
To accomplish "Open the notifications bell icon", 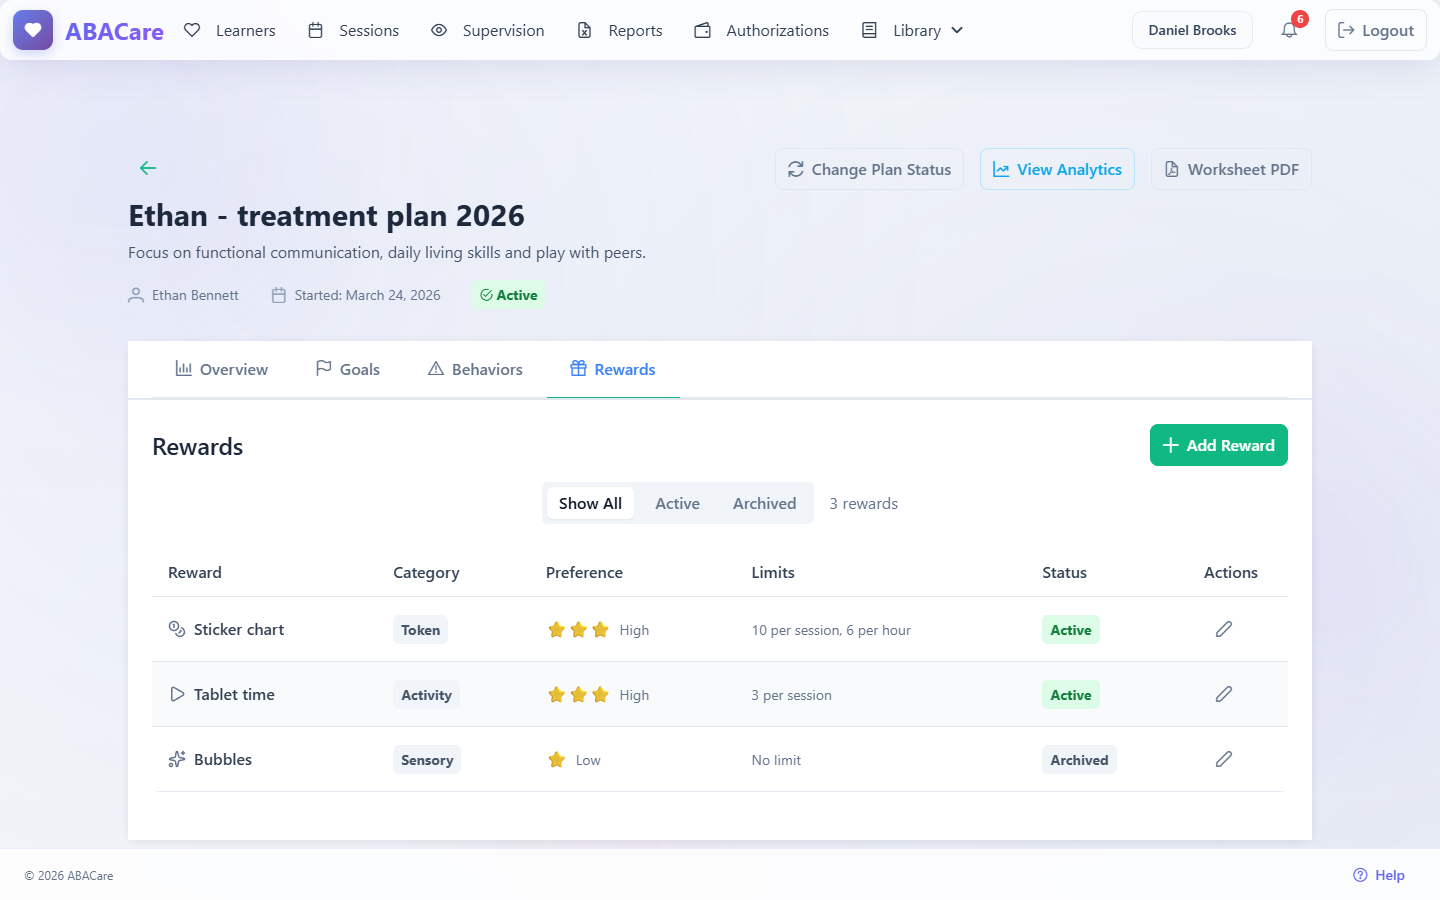I will point(1289,30).
